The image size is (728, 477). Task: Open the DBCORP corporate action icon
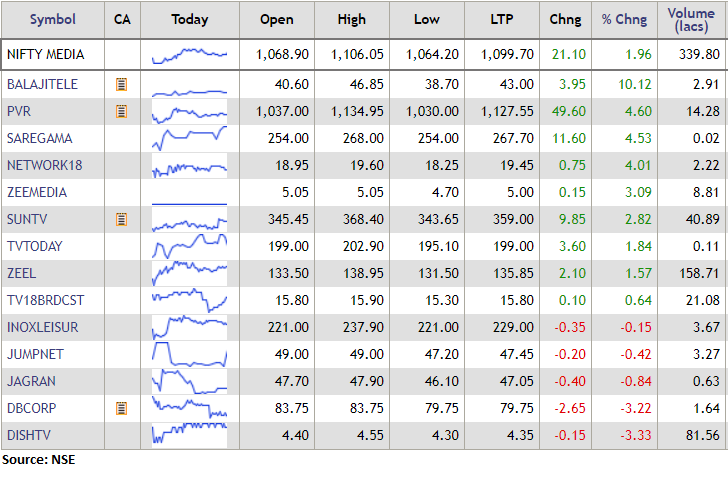(122, 408)
